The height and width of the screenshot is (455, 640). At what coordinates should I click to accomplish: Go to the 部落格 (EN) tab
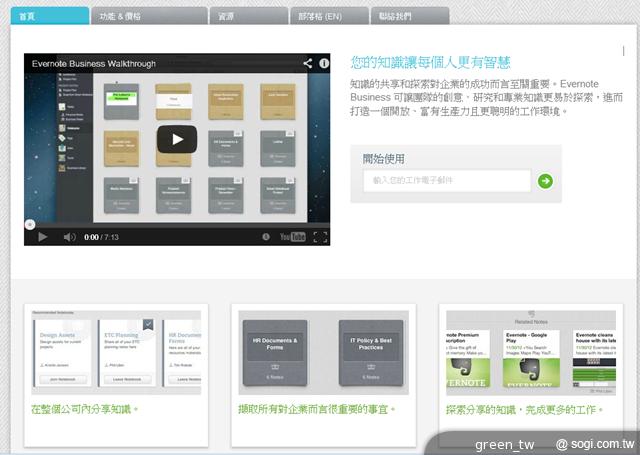pyautogui.click(x=329, y=16)
